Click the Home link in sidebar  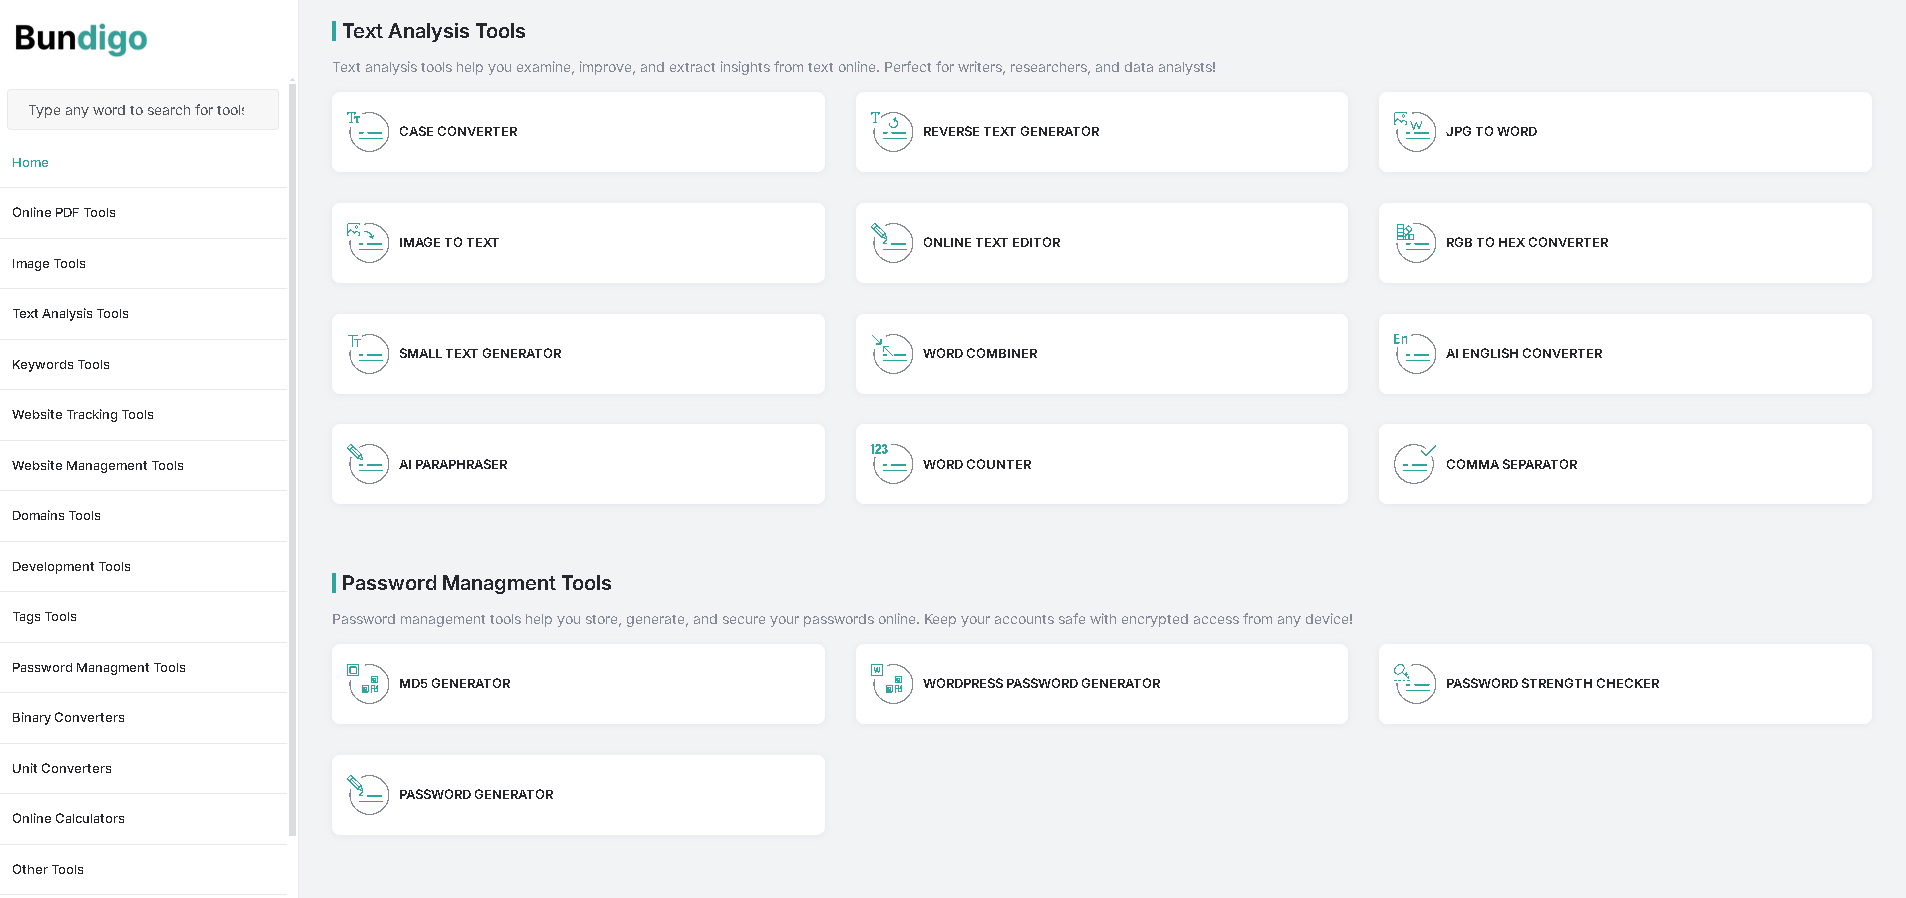(x=30, y=162)
